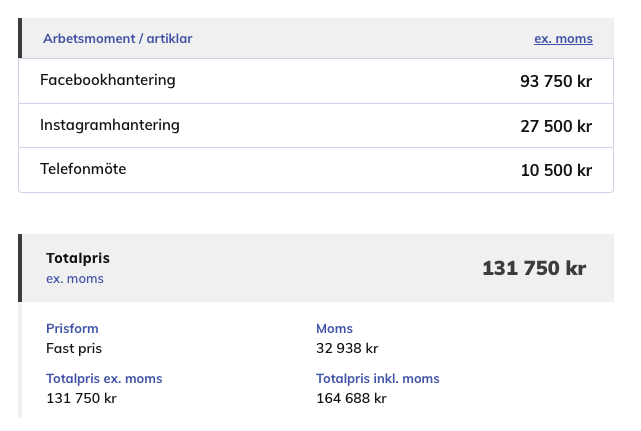This screenshot has height=431, width=641.
Task: Click the 32 938 kr moms value
Action: click(x=347, y=348)
